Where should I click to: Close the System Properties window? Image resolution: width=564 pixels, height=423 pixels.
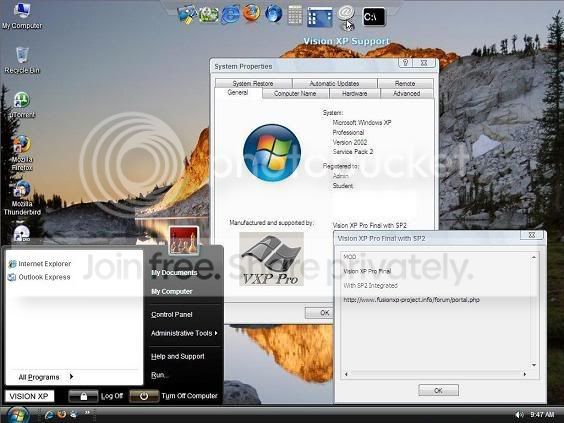[x=424, y=63]
